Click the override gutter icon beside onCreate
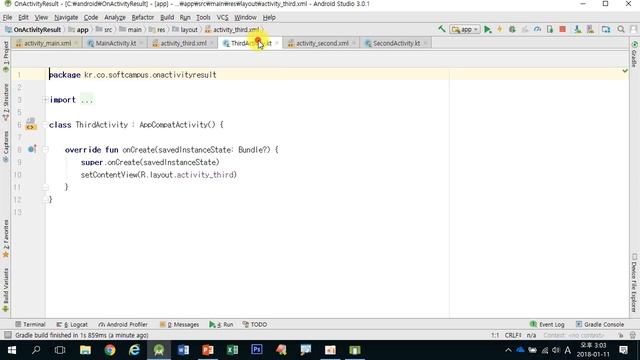The image size is (640, 360). (x=32, y=149)
